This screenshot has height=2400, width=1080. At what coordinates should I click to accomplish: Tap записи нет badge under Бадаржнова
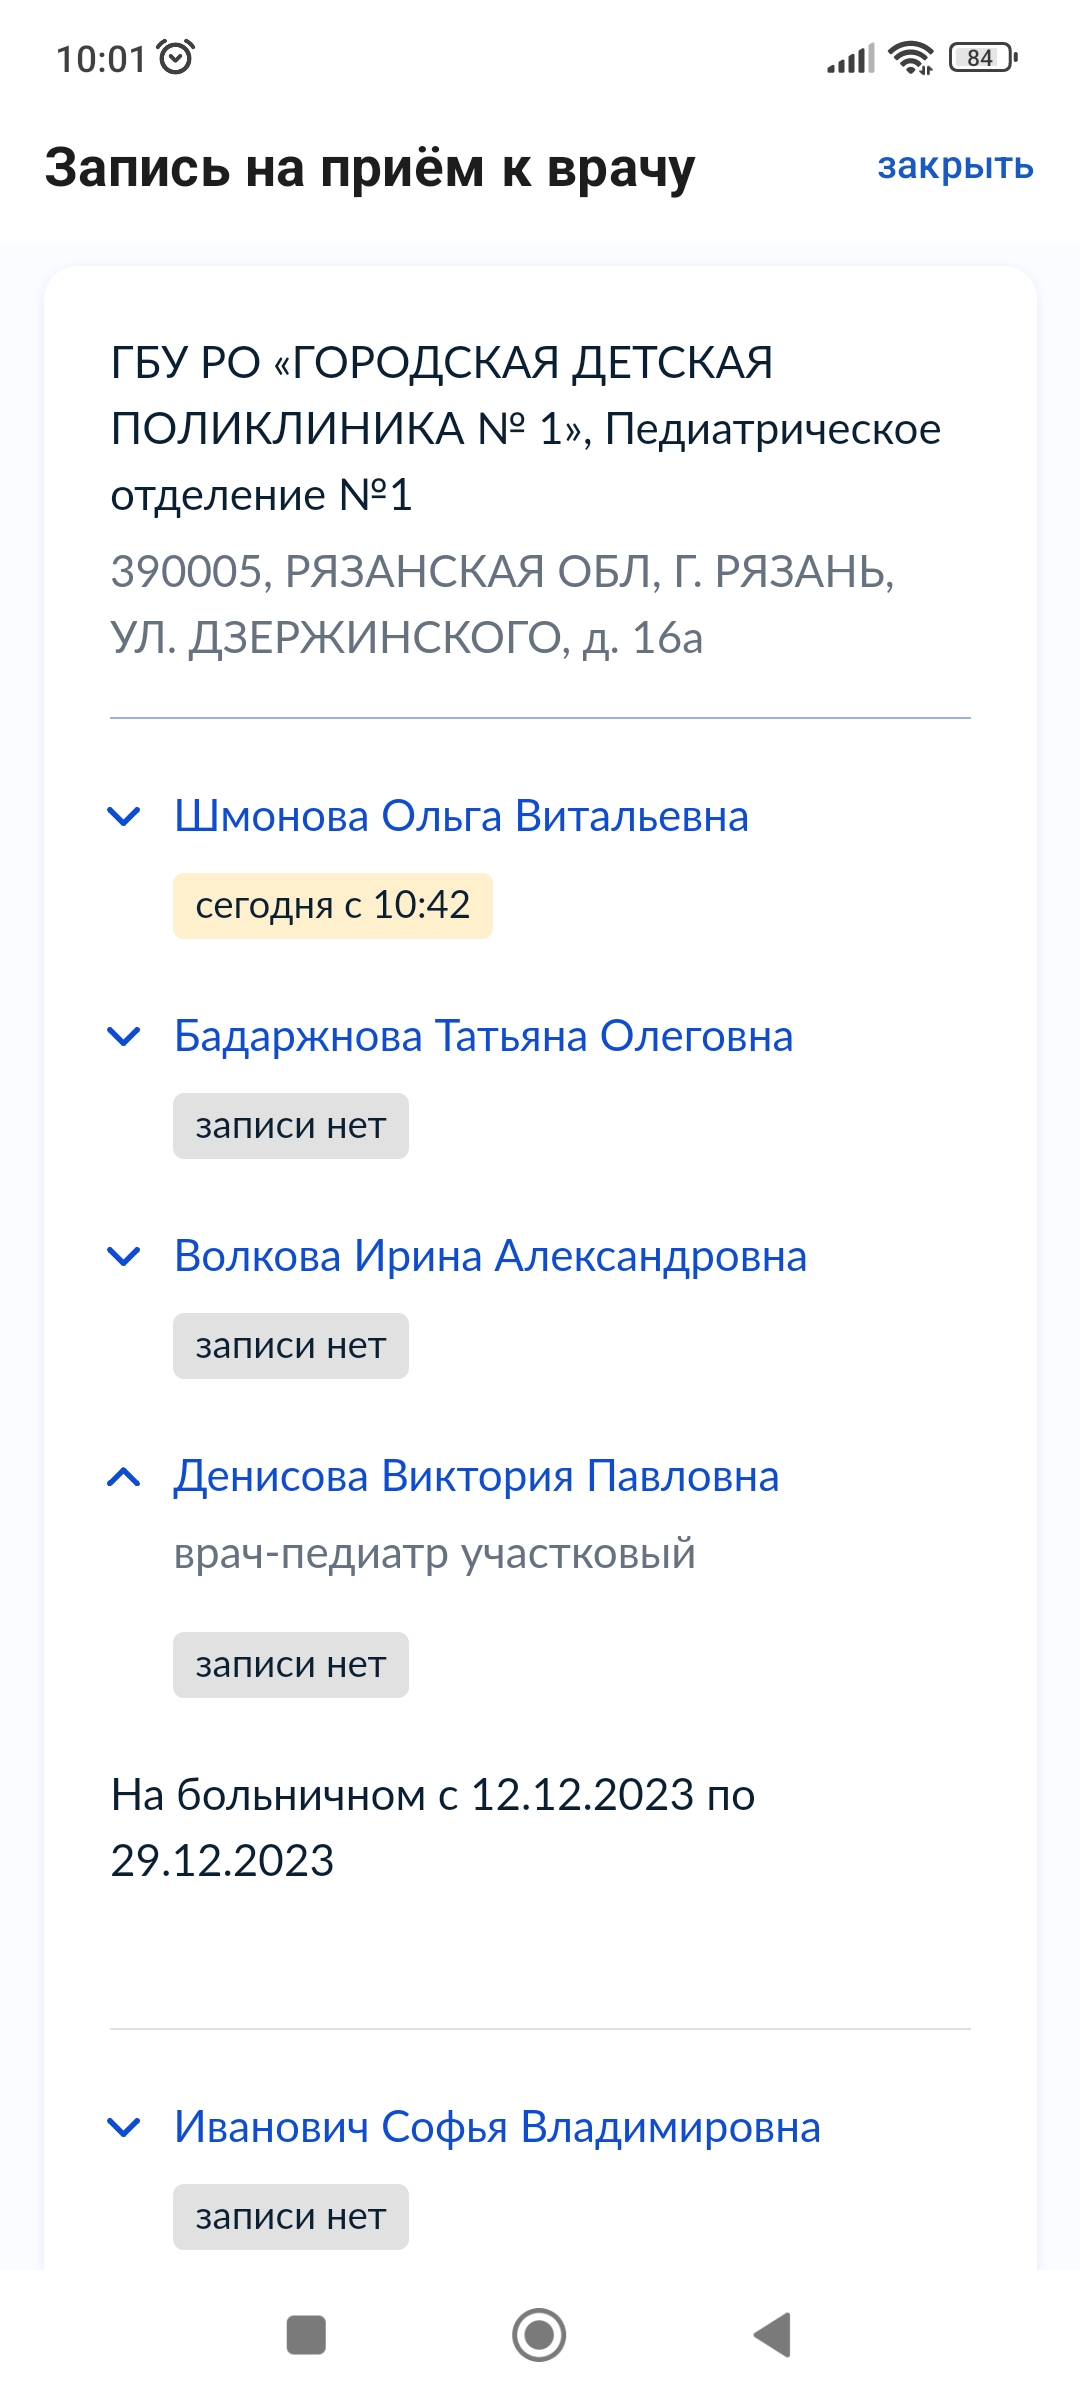[290, 1126]
